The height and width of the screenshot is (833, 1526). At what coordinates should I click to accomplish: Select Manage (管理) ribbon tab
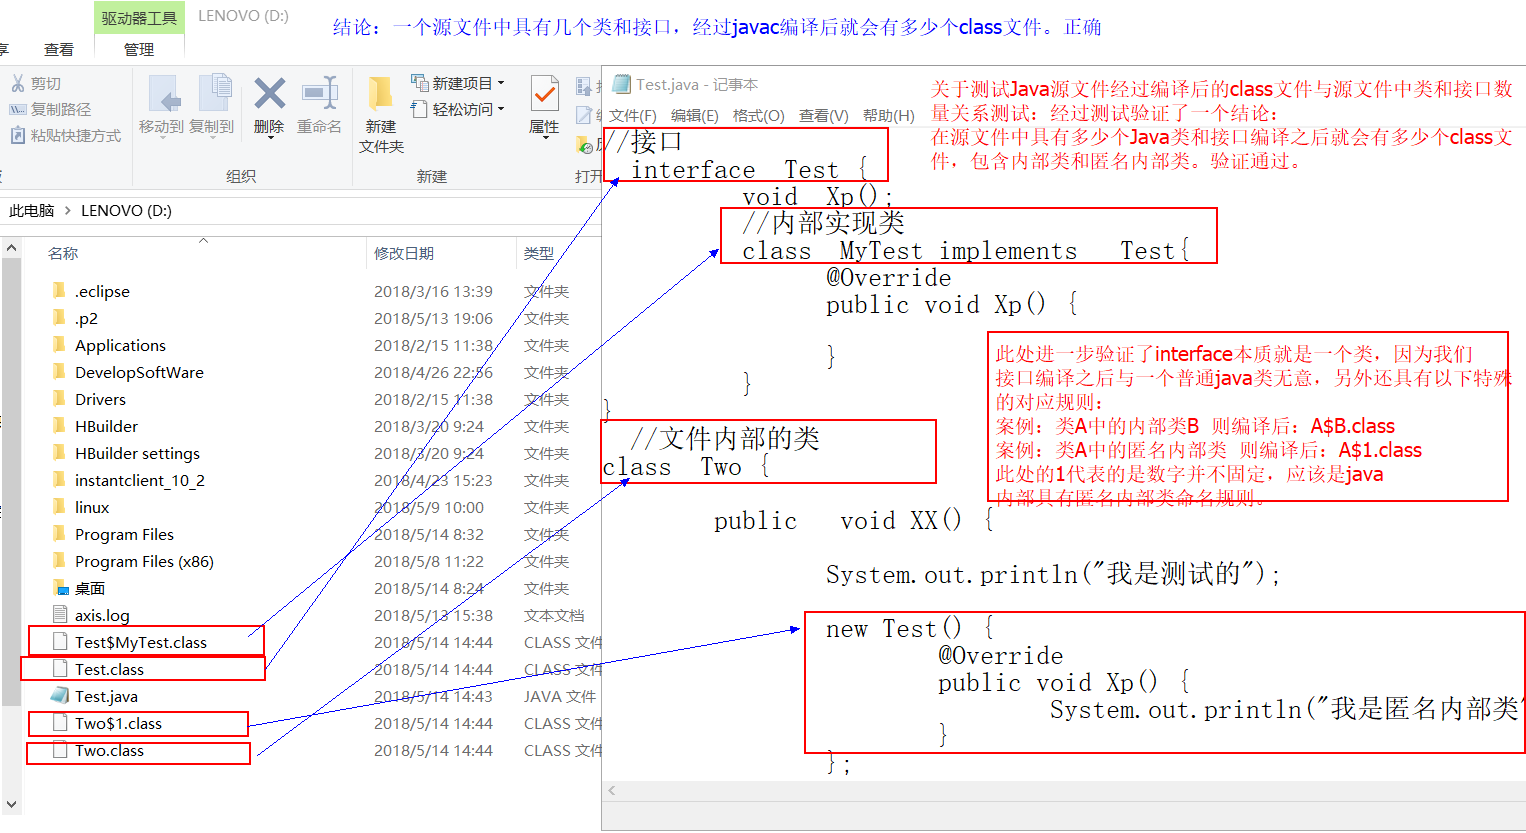coord(139,49)
